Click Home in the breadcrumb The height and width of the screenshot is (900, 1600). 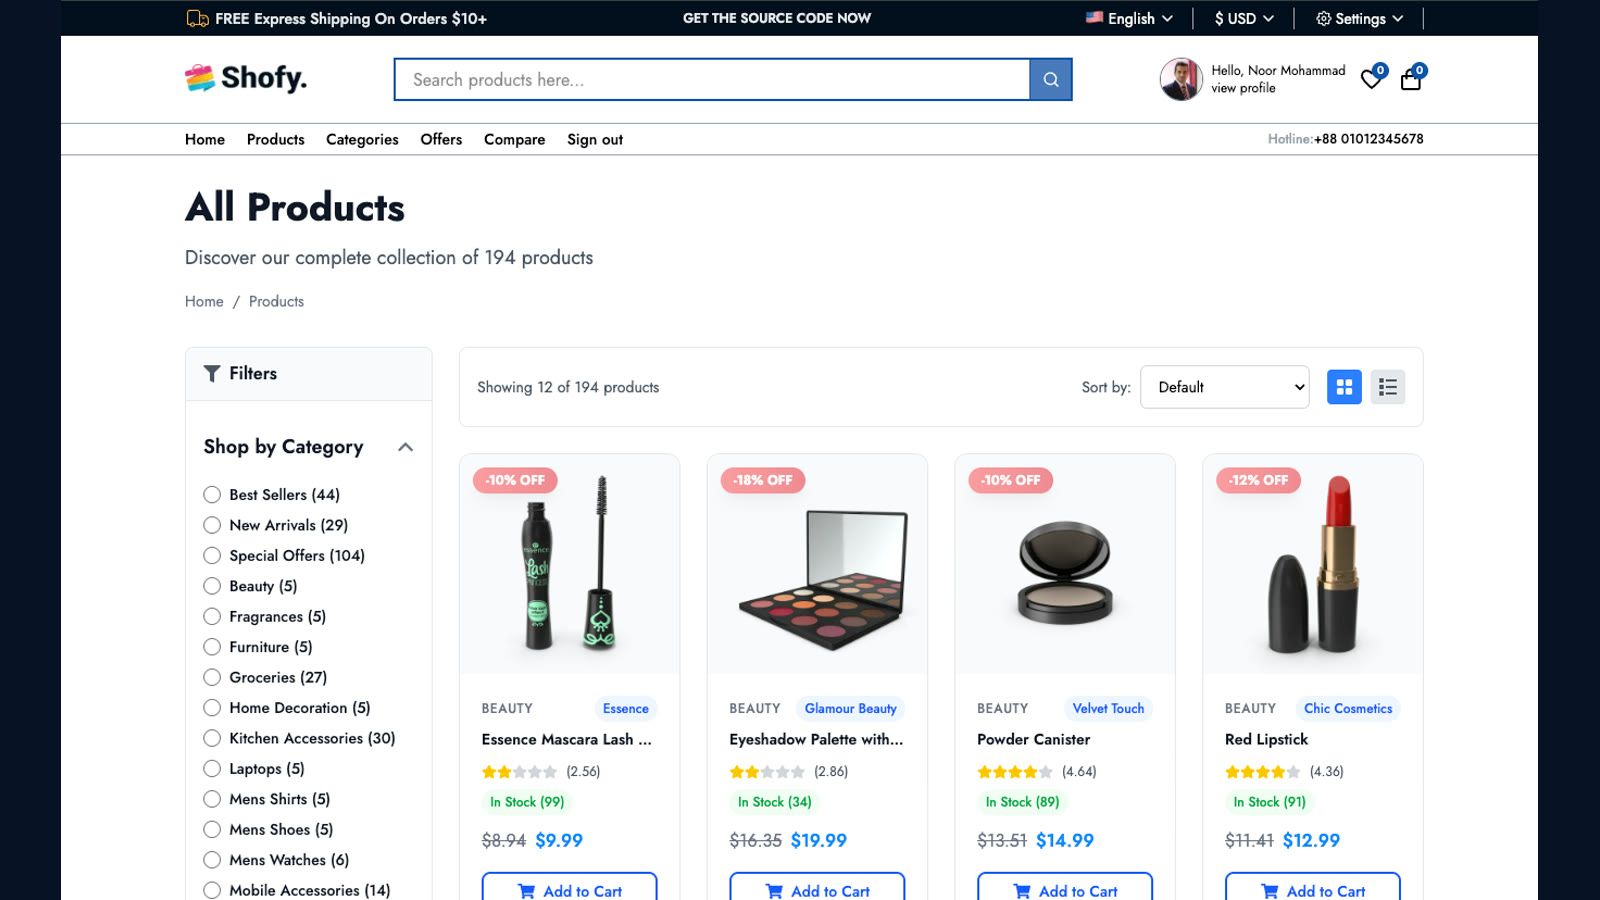(x=204, y=301)
